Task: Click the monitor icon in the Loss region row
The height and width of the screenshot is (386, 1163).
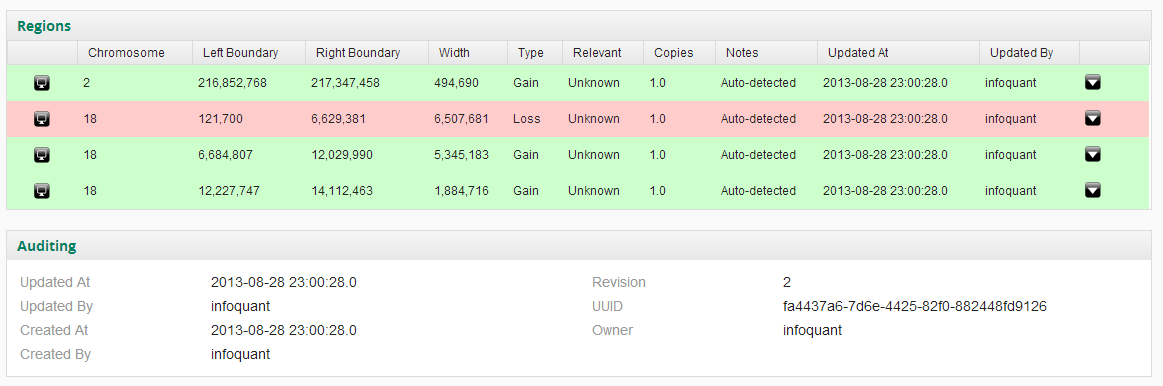Action: click(42, 118)
